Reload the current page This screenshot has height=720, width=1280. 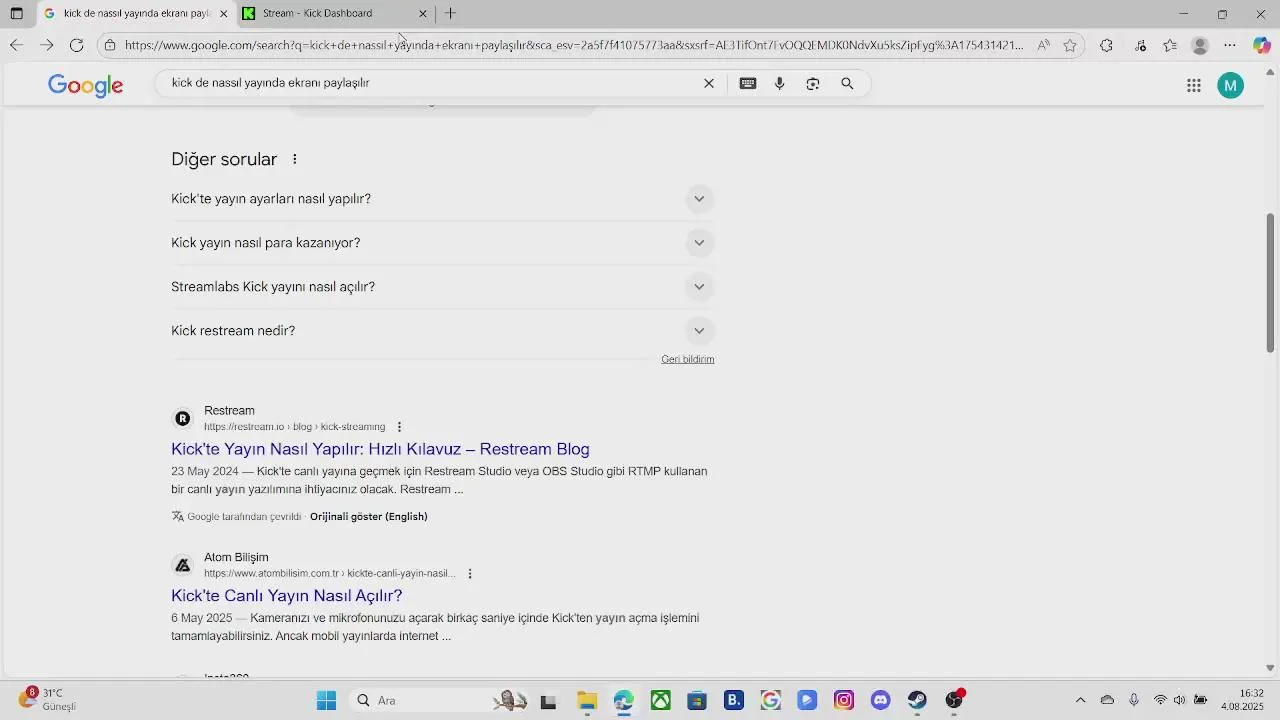point(76,45)
